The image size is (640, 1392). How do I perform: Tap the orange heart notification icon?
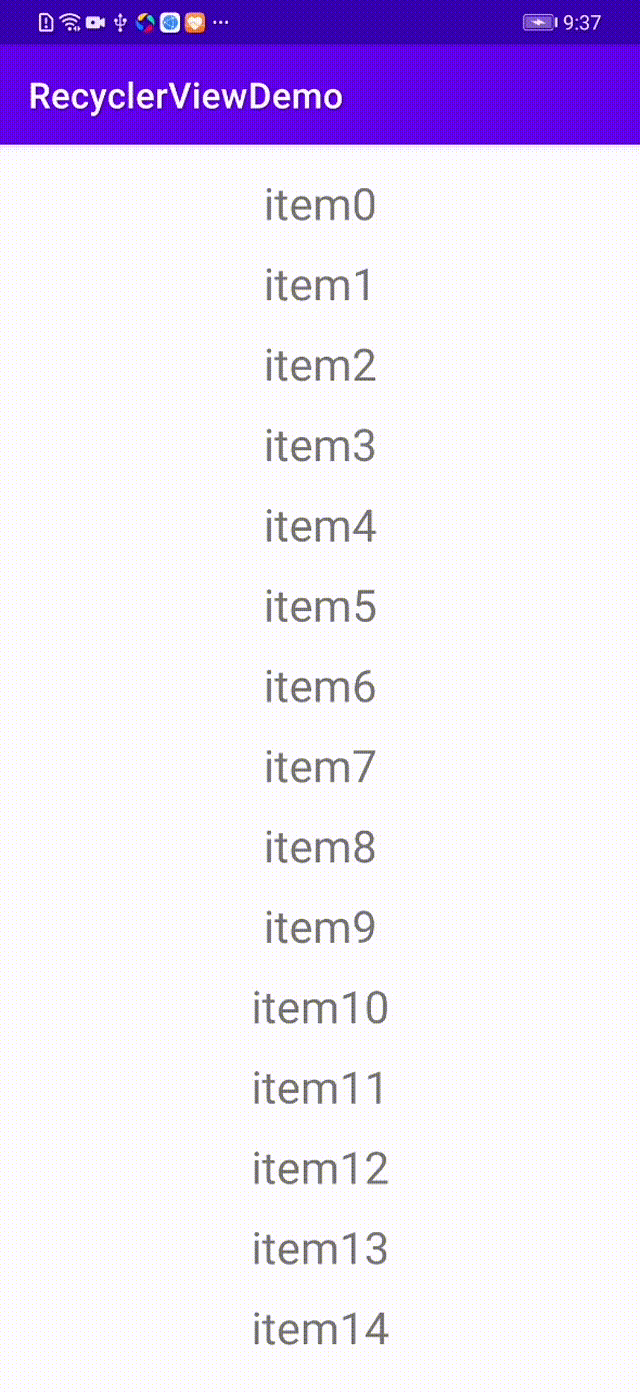(x=195, y=22)
